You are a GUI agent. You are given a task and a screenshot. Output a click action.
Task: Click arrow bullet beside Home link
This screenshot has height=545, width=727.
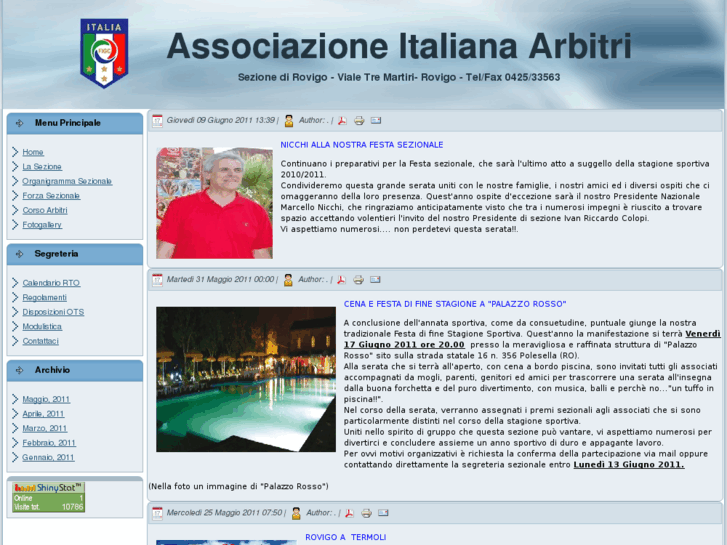coord(15,152)
